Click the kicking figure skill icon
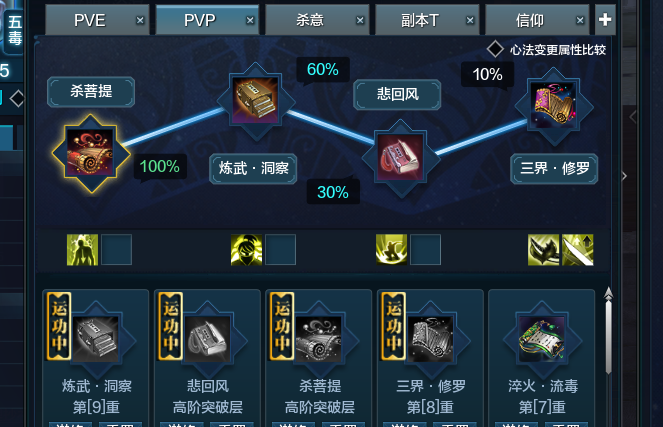Image resolution: width=663 pixels, height=427 pixels. (392, 250)
